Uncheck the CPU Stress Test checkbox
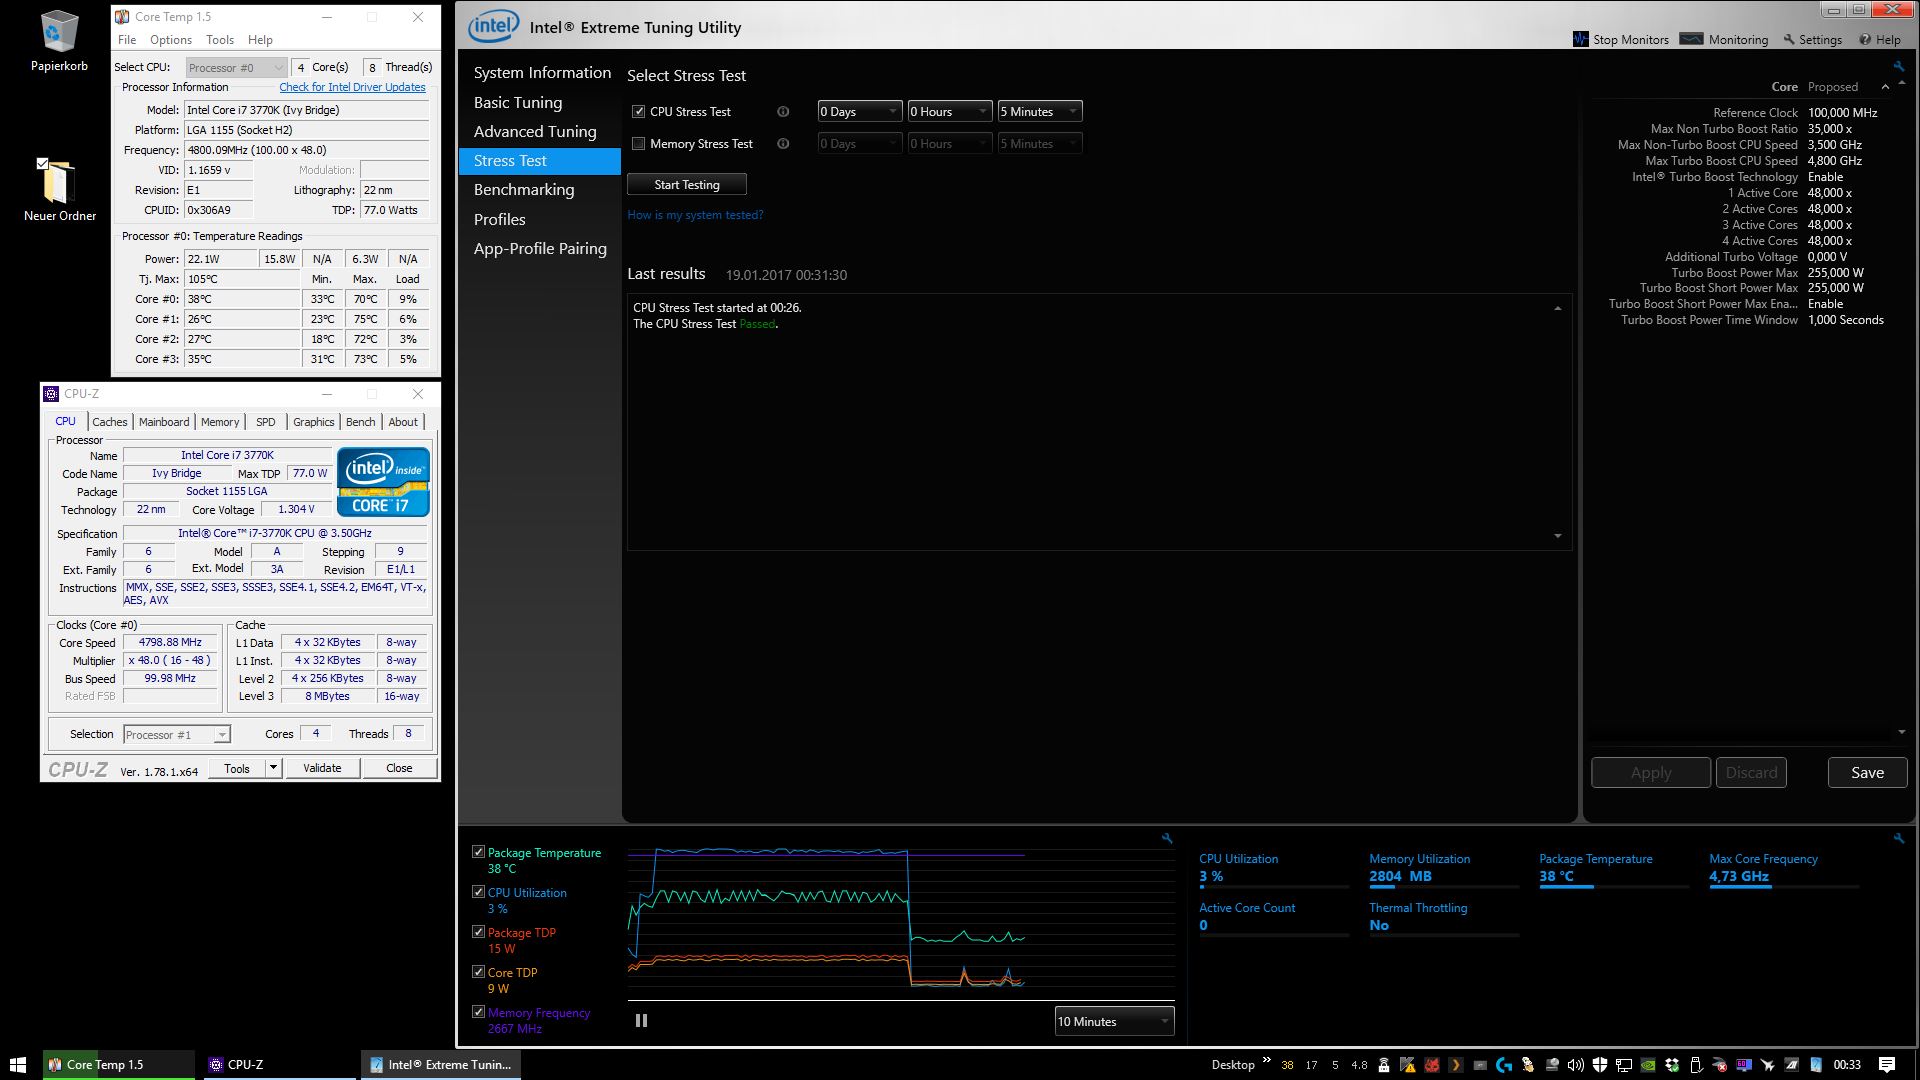The image size is (1920, 1080). 638,112
